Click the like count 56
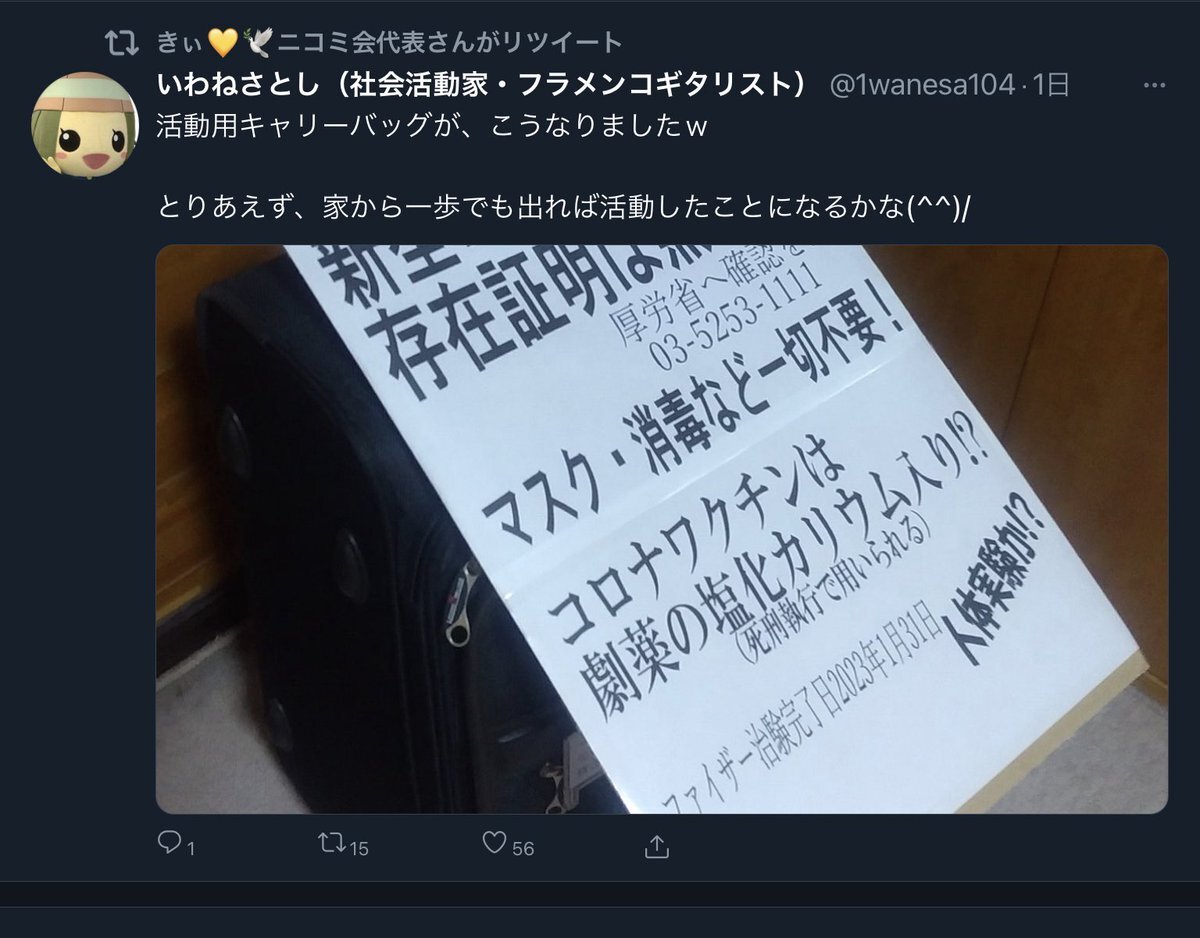Image resolution: width=1200 pixels, height=938 pixels. click(x=523, y=848)
